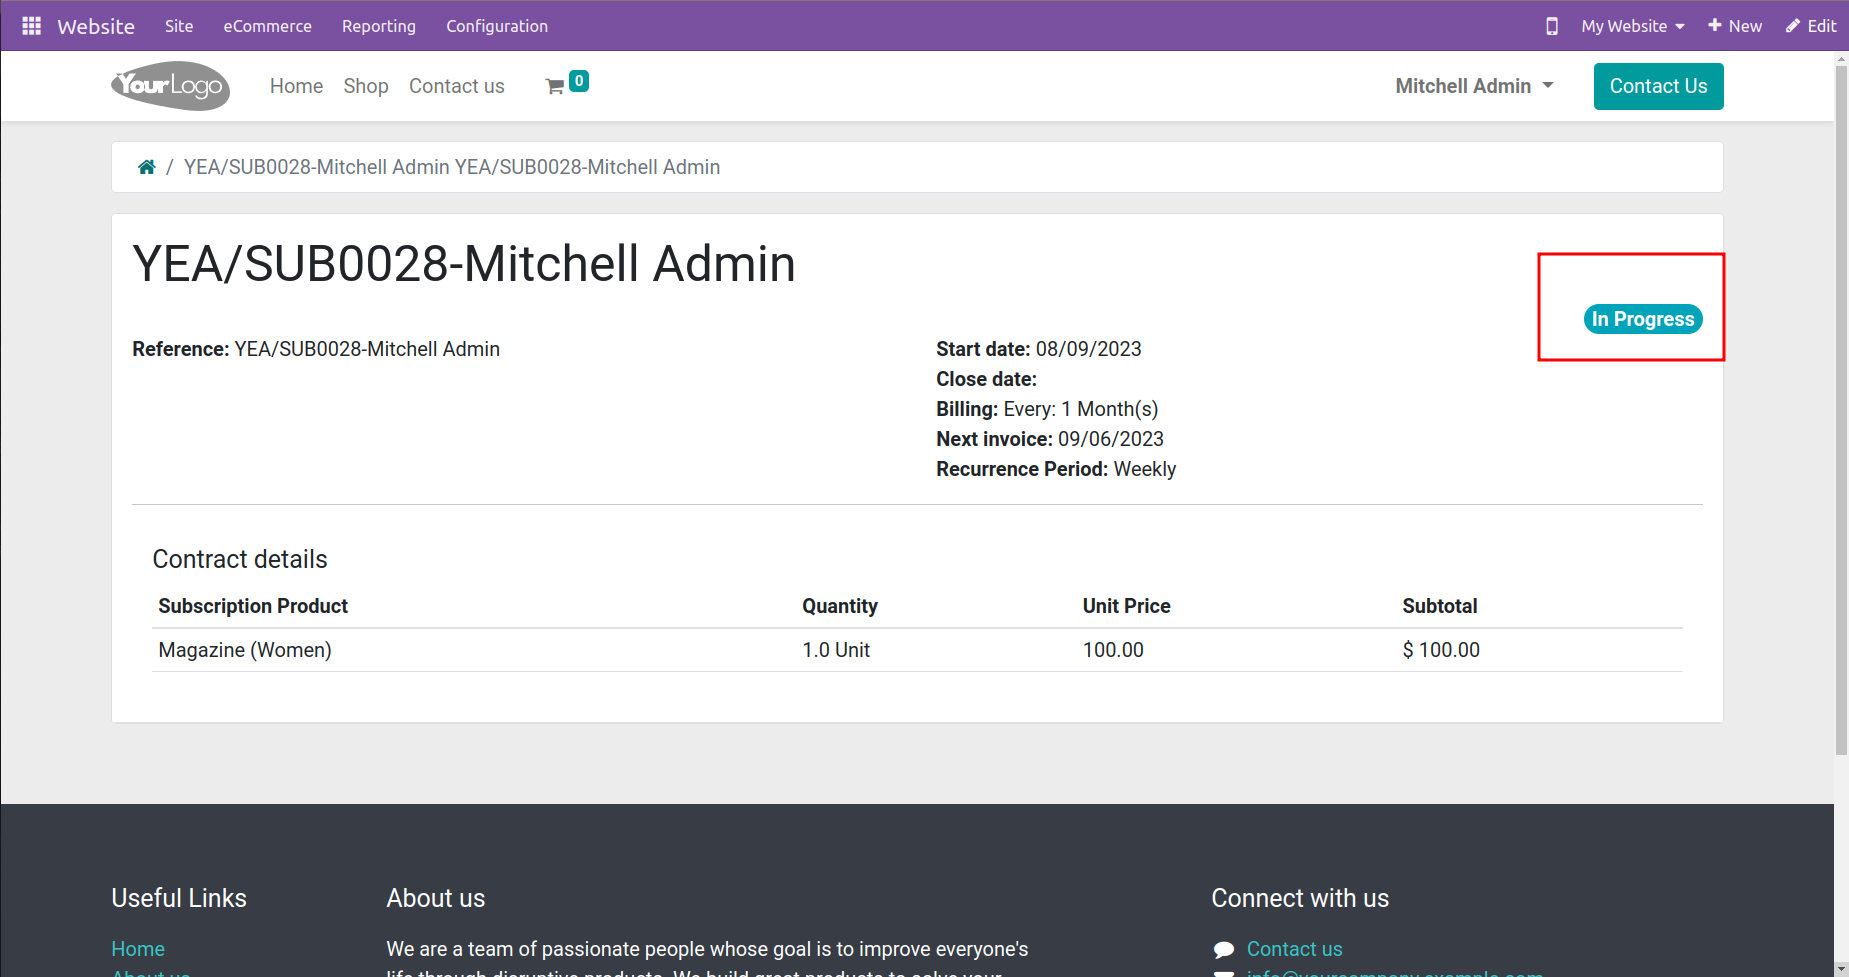Click the home breadcrumb icon
The image size is (1849, 977).
coord(147,167)
